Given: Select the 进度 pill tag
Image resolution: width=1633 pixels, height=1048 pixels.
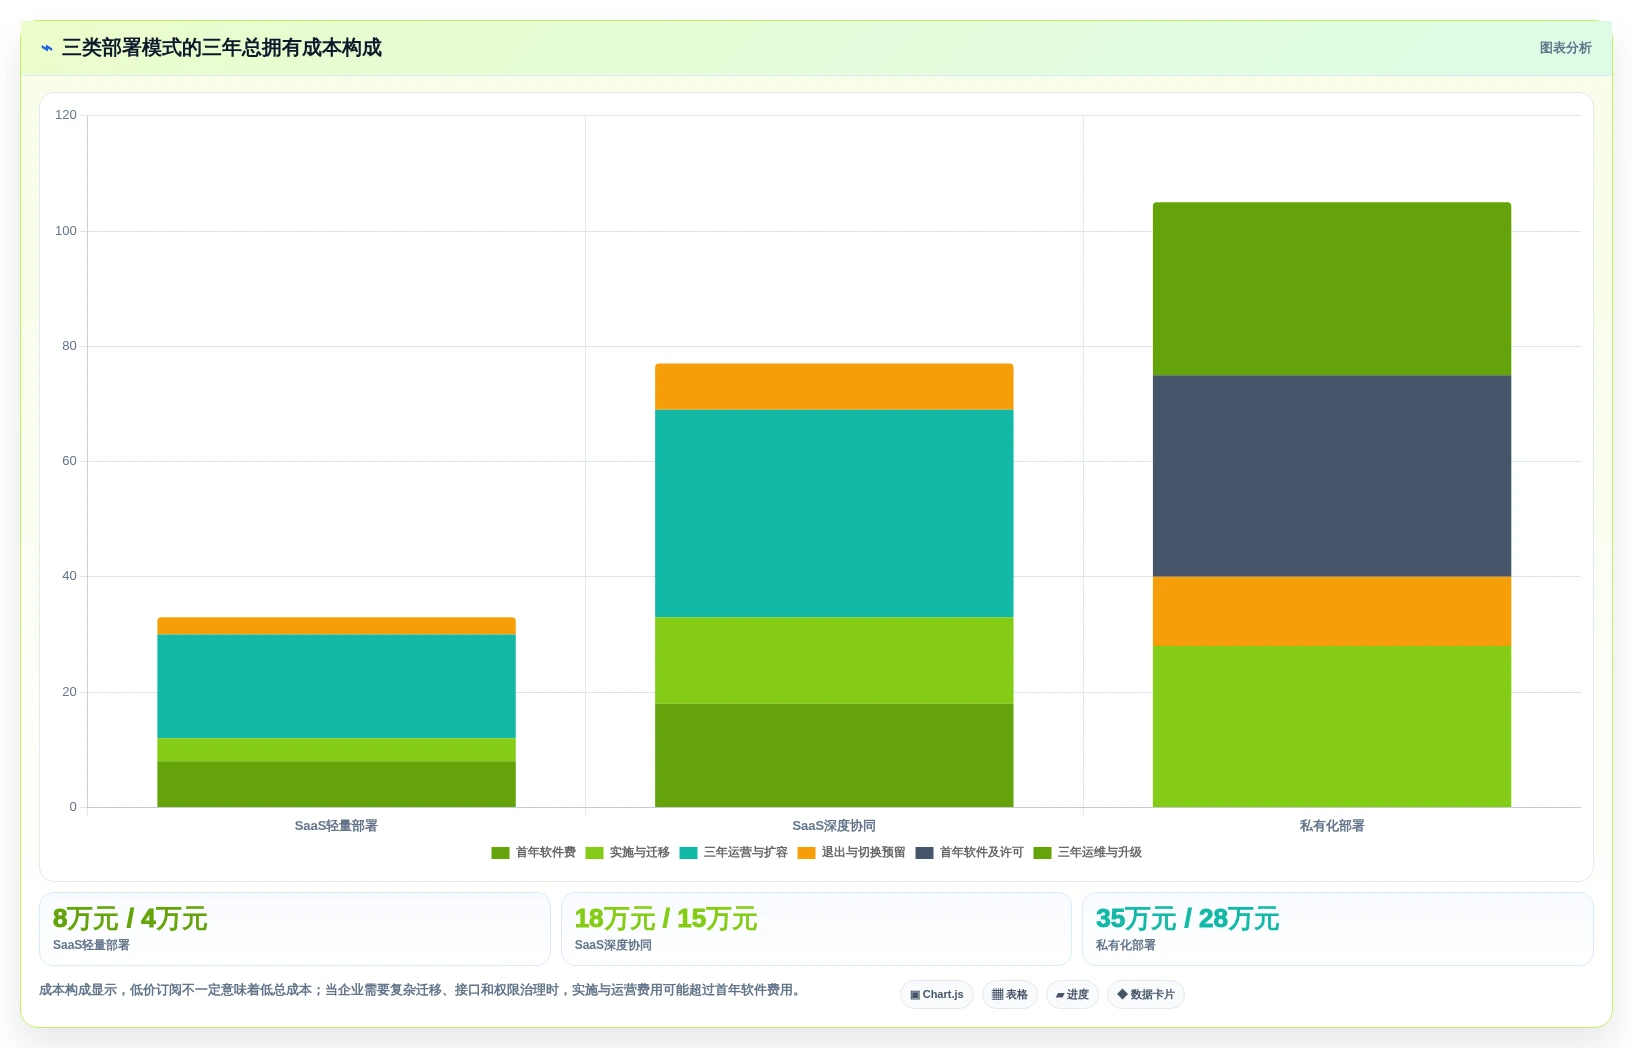Looking at the screenshot, I should pyautogui.click(x=1072, y=995).
